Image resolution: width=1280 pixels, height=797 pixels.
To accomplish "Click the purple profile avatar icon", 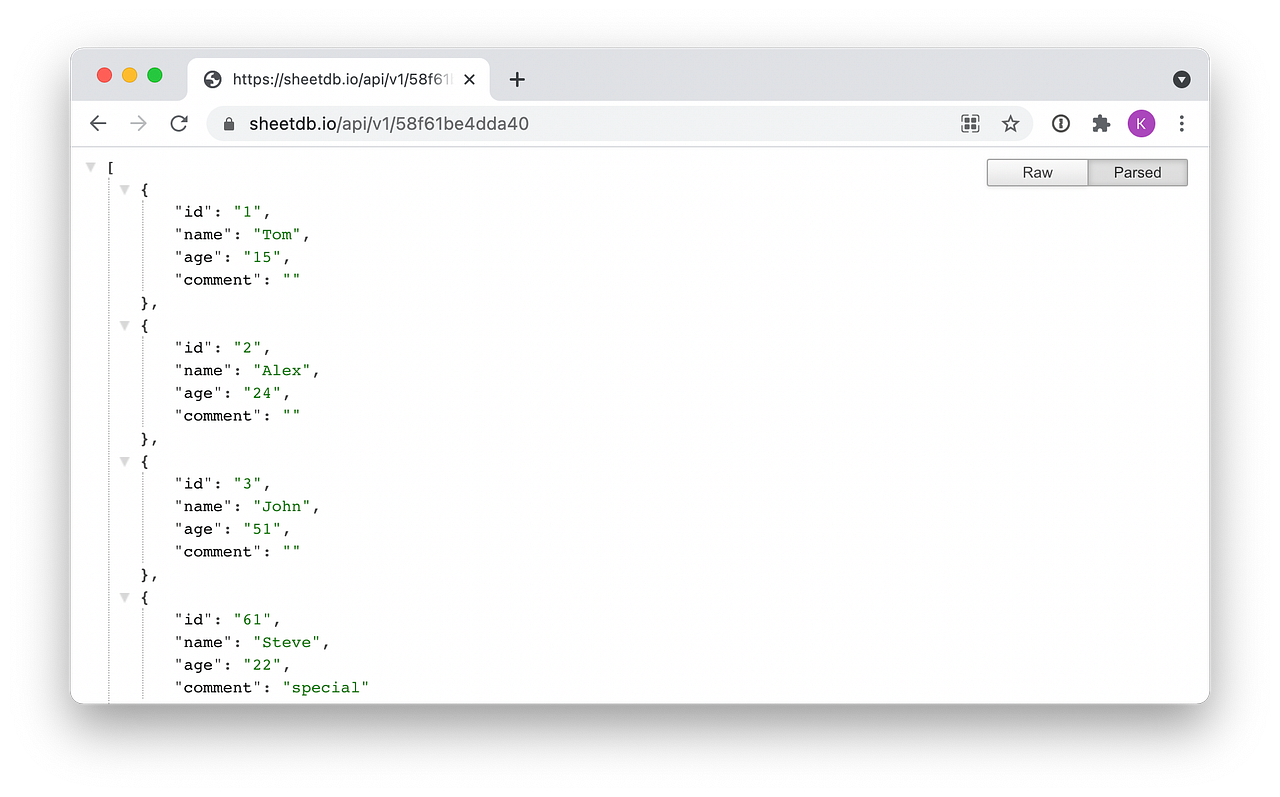I will pos(1141,123).
